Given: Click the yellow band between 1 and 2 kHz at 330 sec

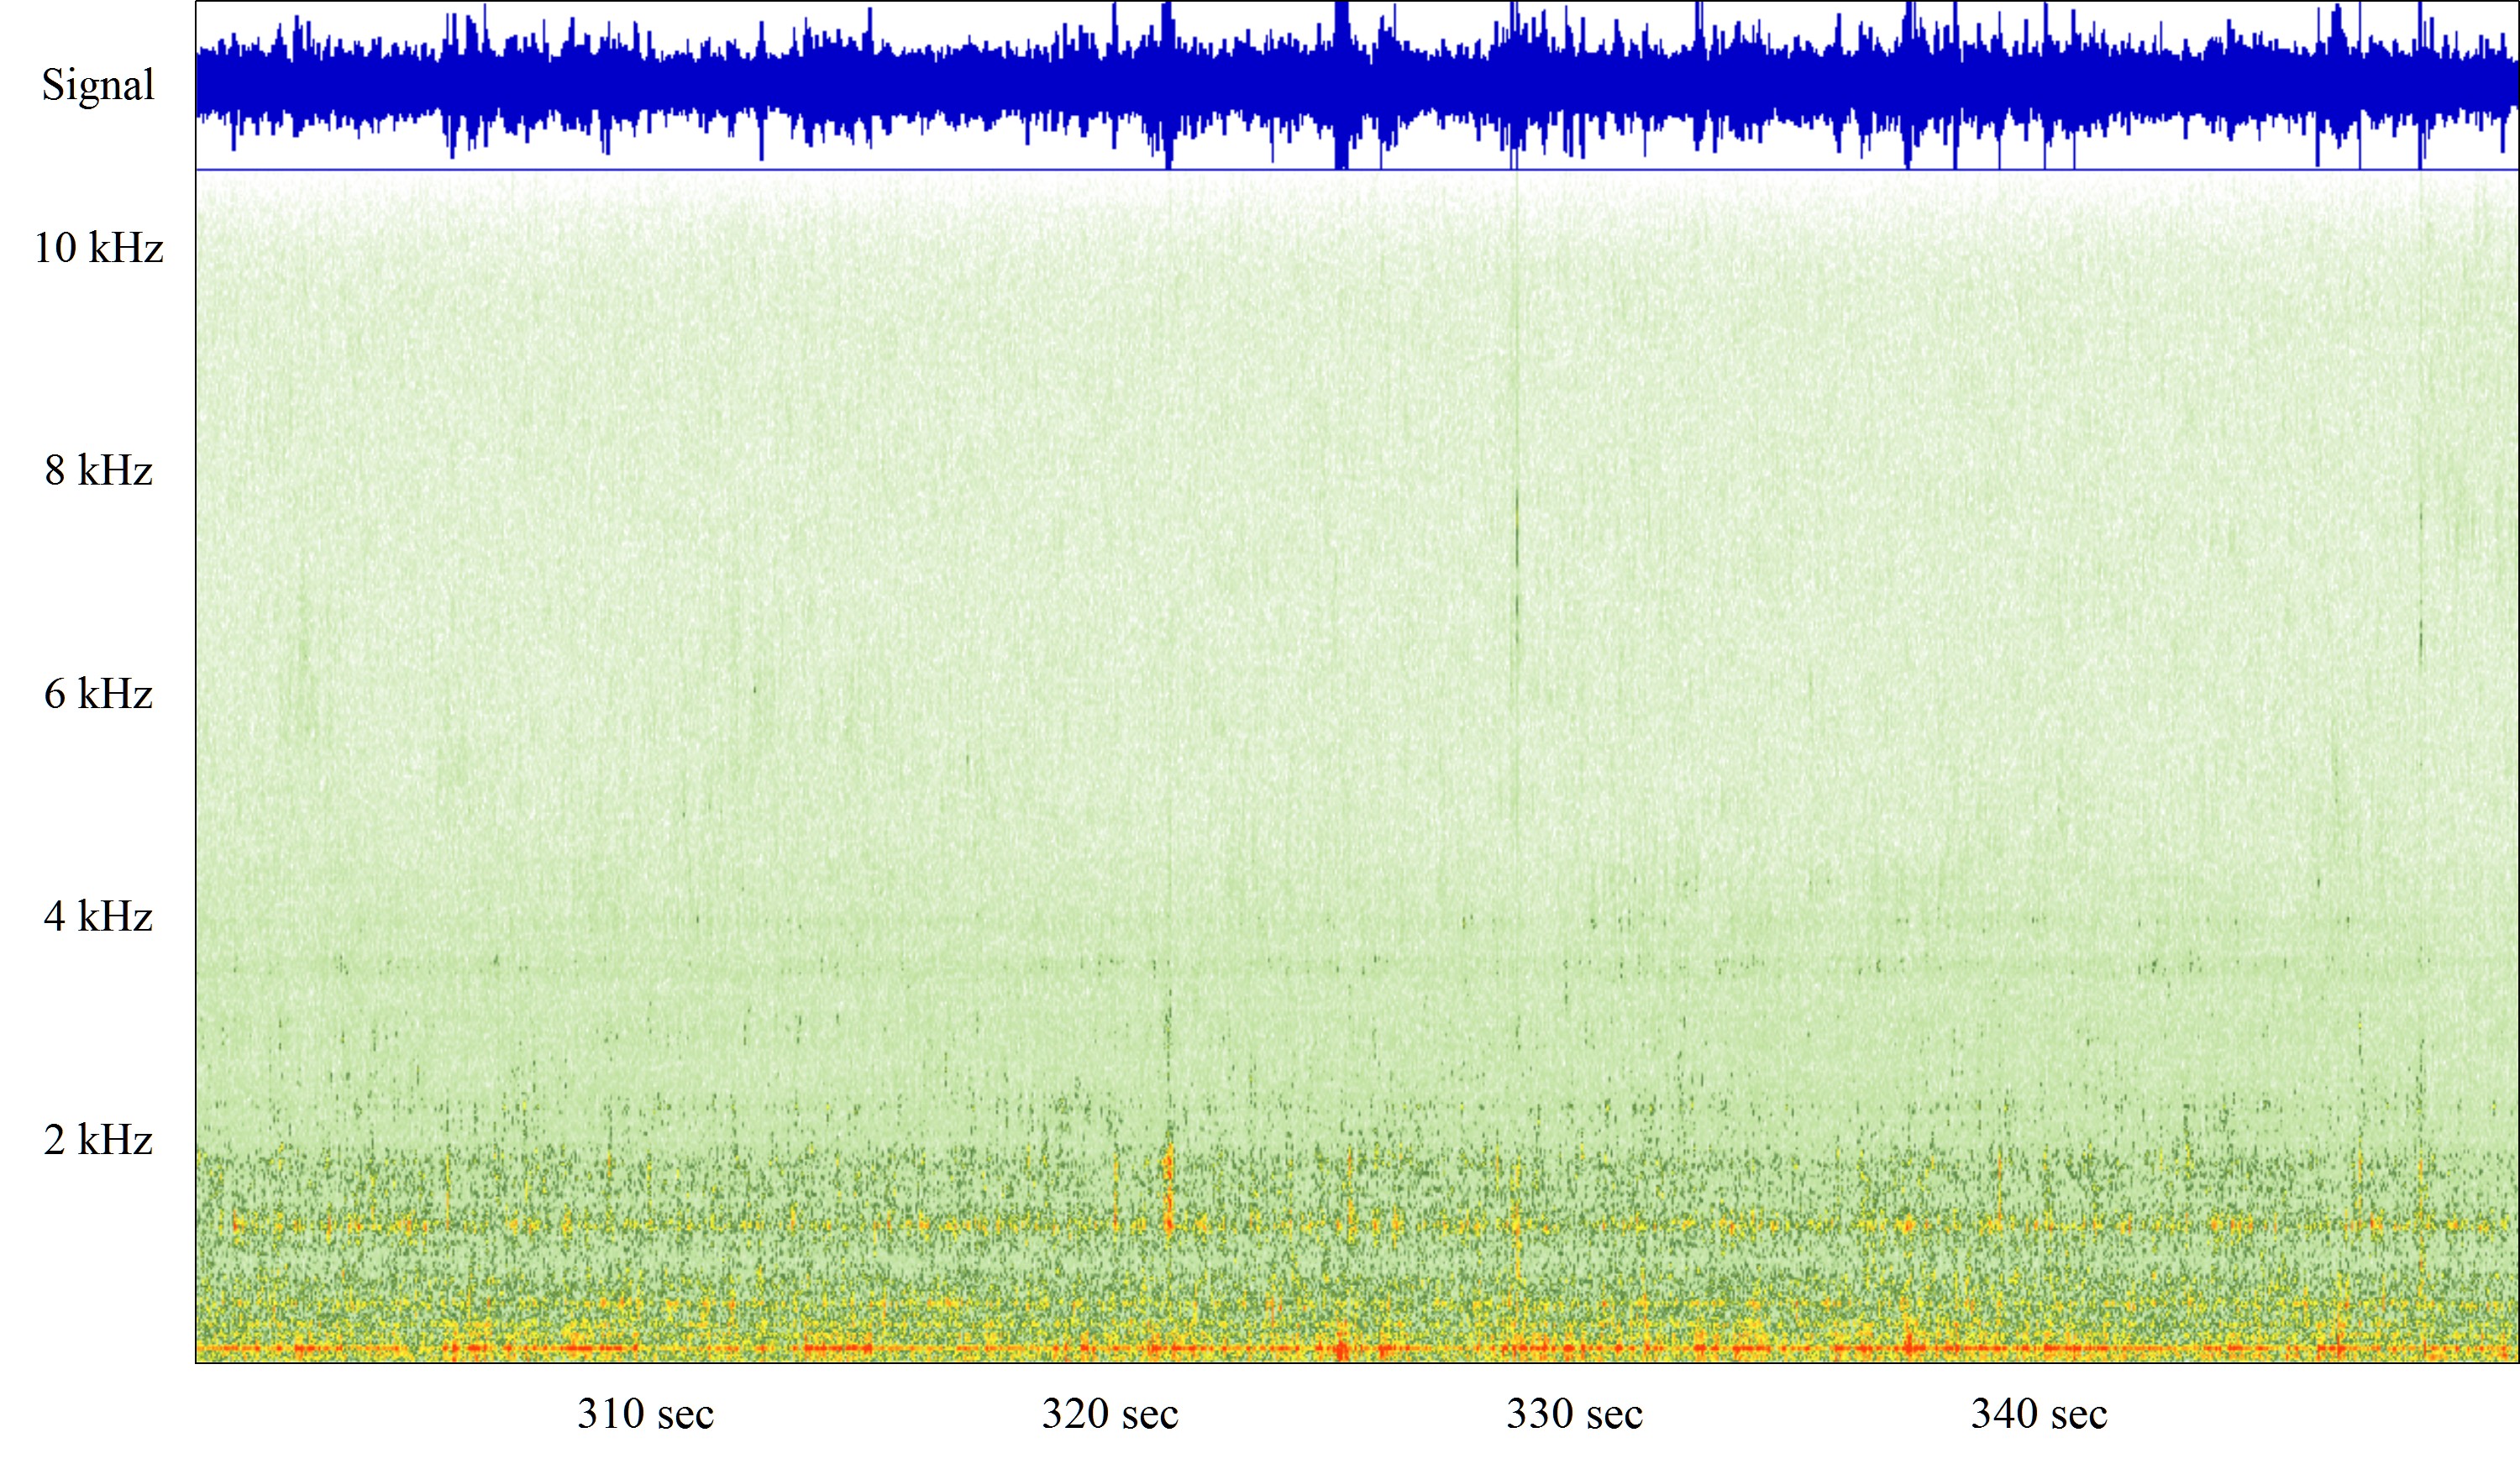Looking at the screenshot, I should coord(1574,1224).
